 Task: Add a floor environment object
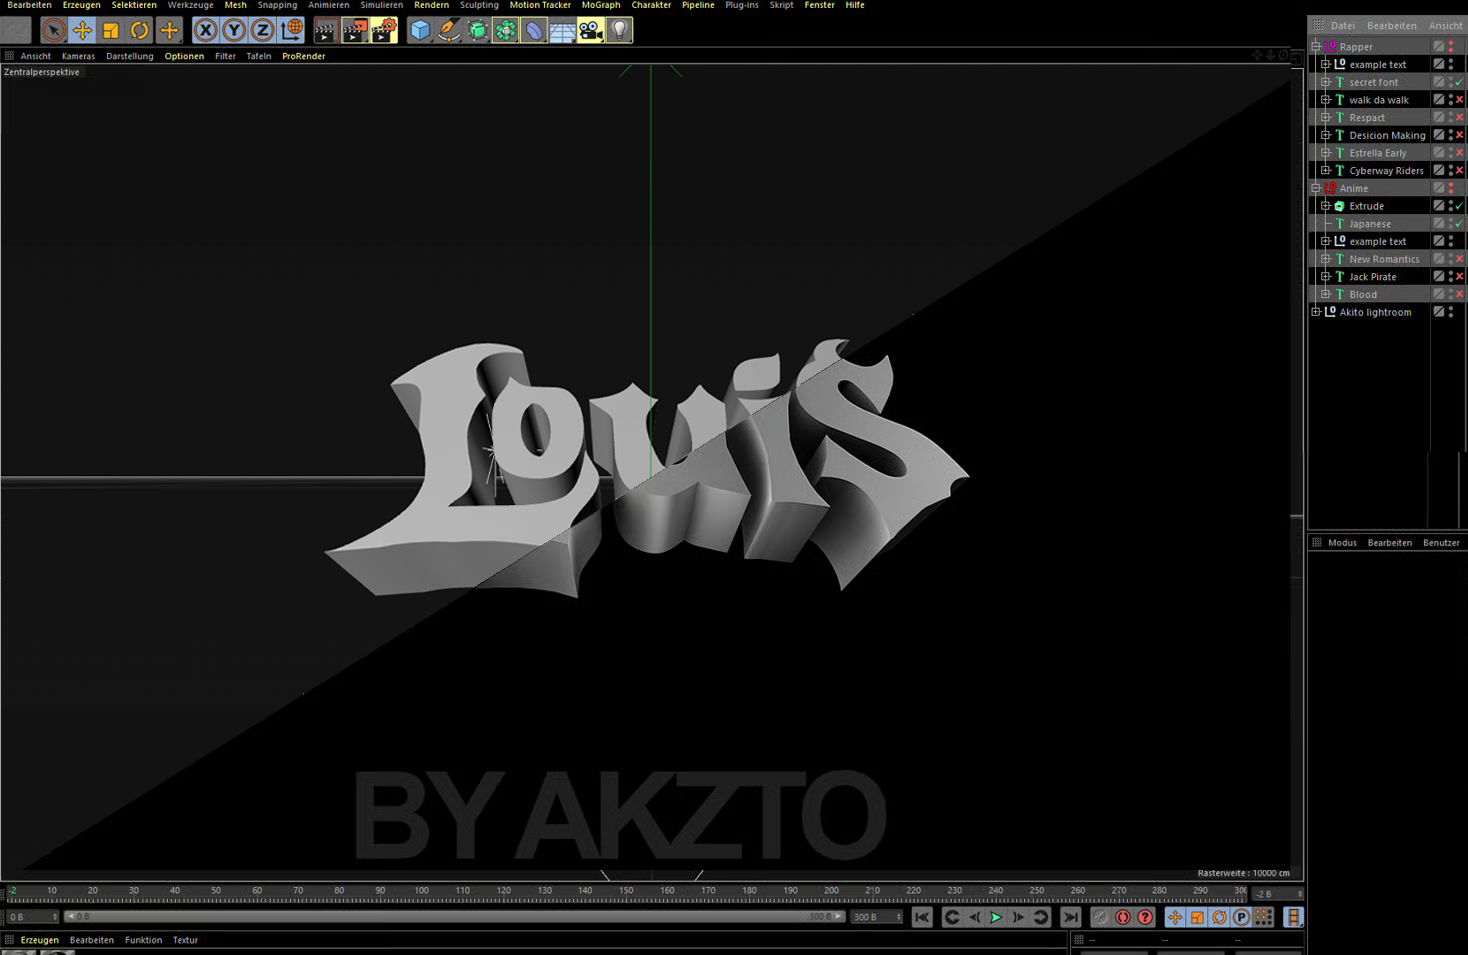pos(562,30)
